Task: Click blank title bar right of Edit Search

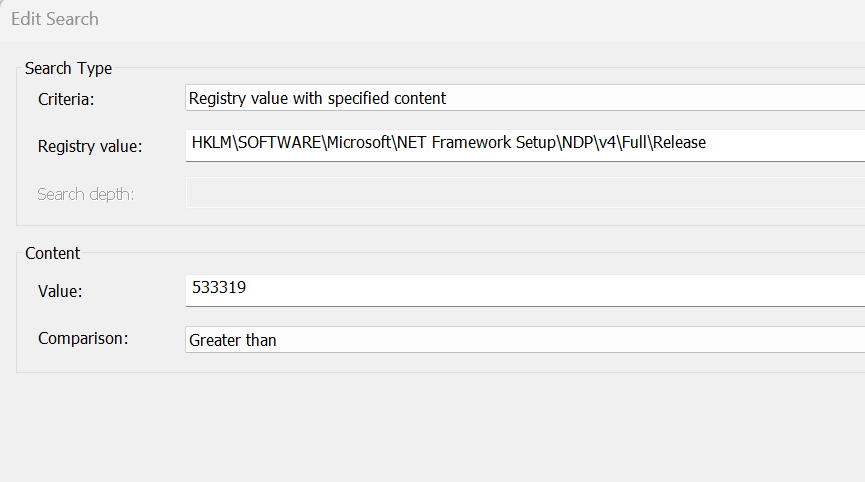Action: pyautogui.click(x=450, y=19)
